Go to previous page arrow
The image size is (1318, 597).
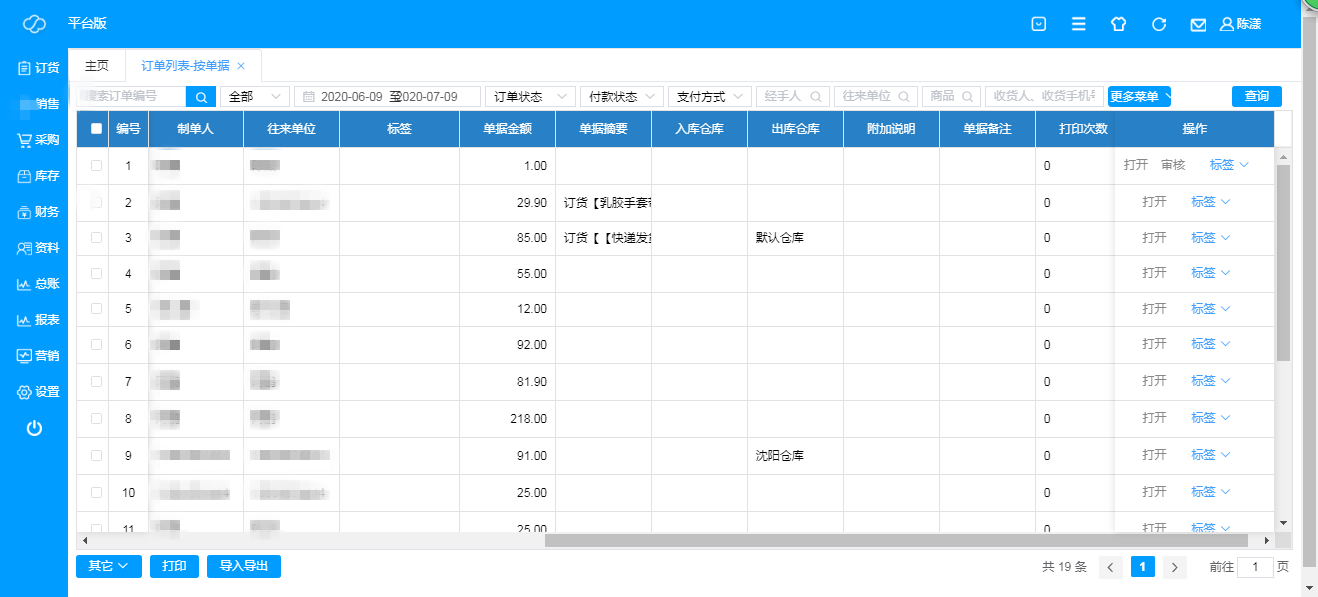(x=1111, y=567)
